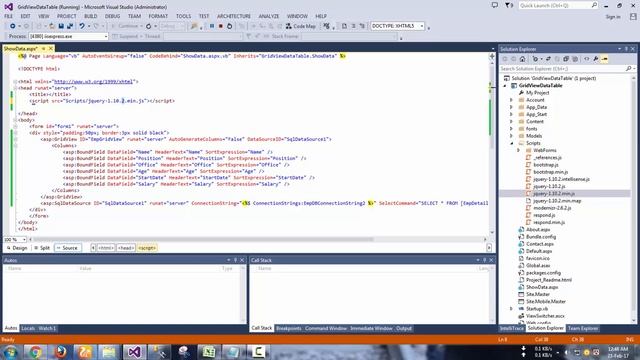Click the search magnifier in Solution Explorer
The image size is (640, 360).
[629, 69]
